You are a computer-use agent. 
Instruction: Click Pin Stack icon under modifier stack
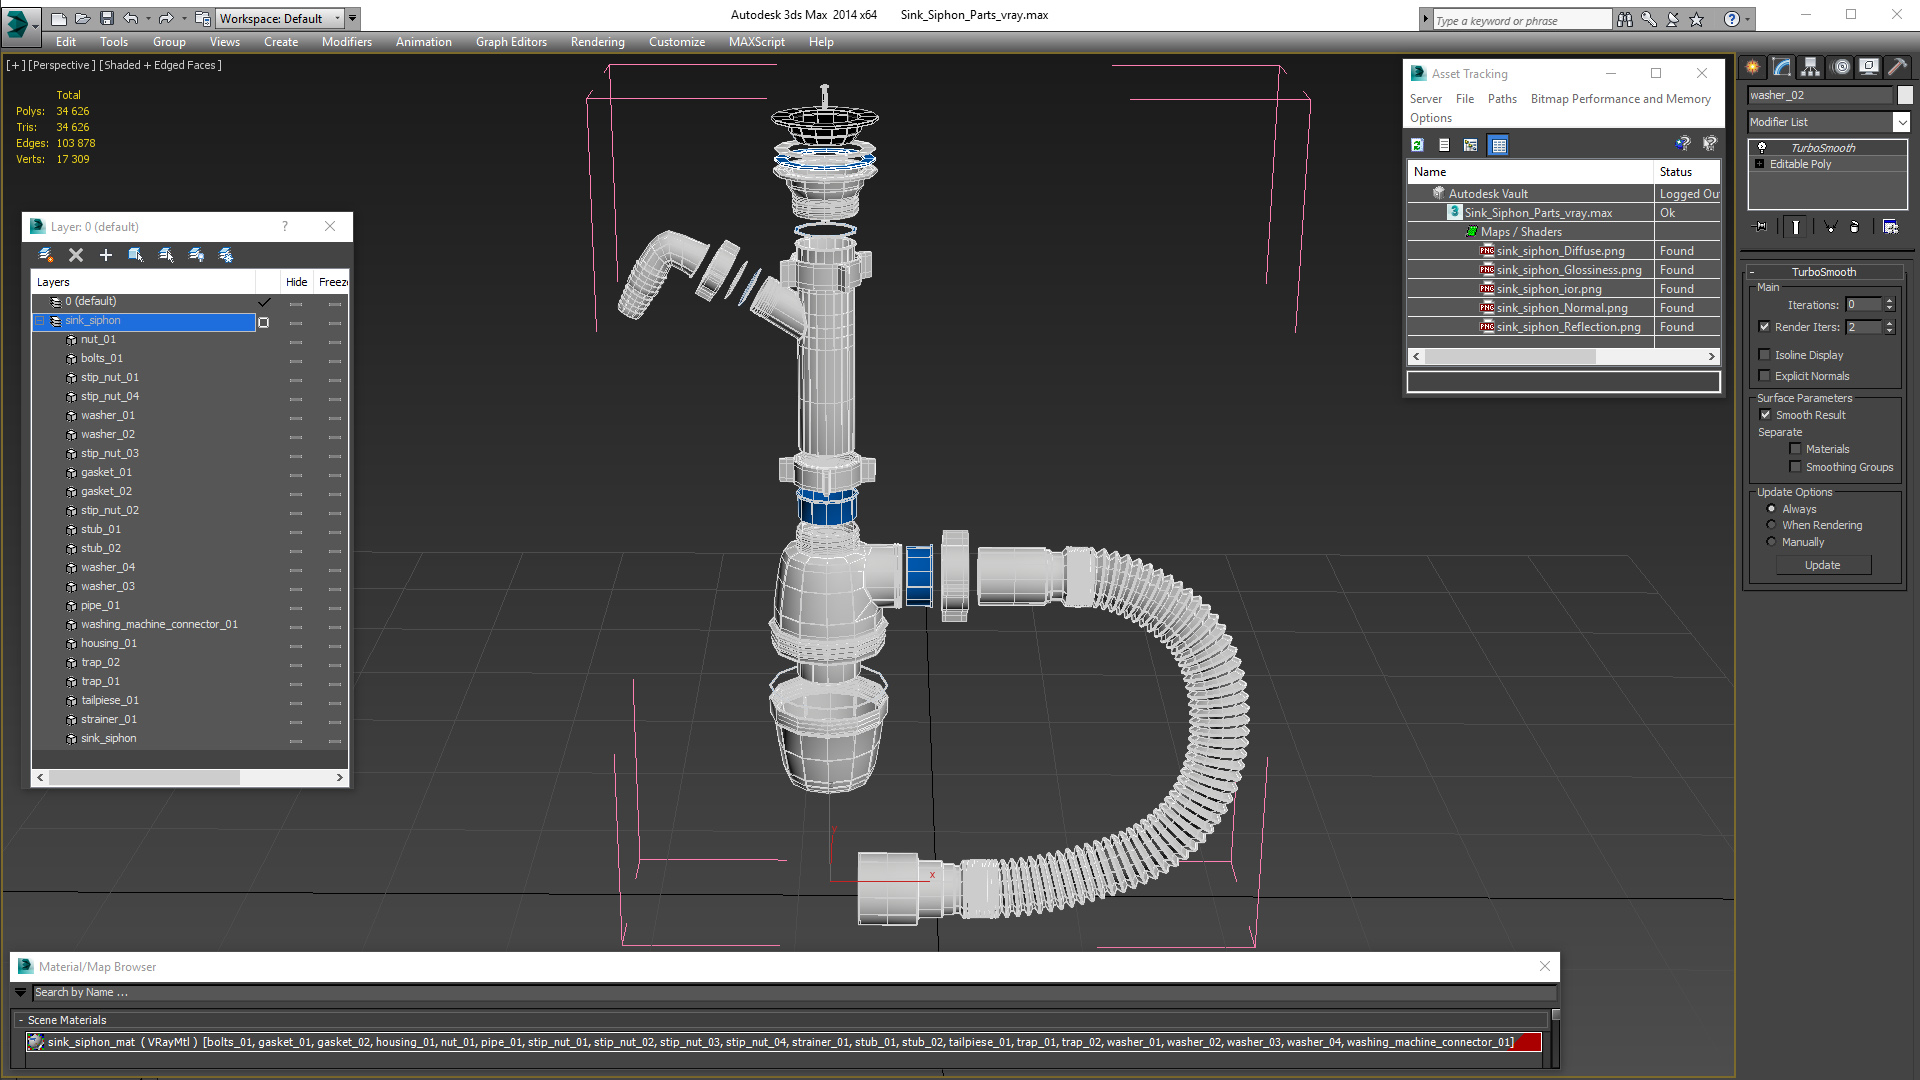[1762, 227]
